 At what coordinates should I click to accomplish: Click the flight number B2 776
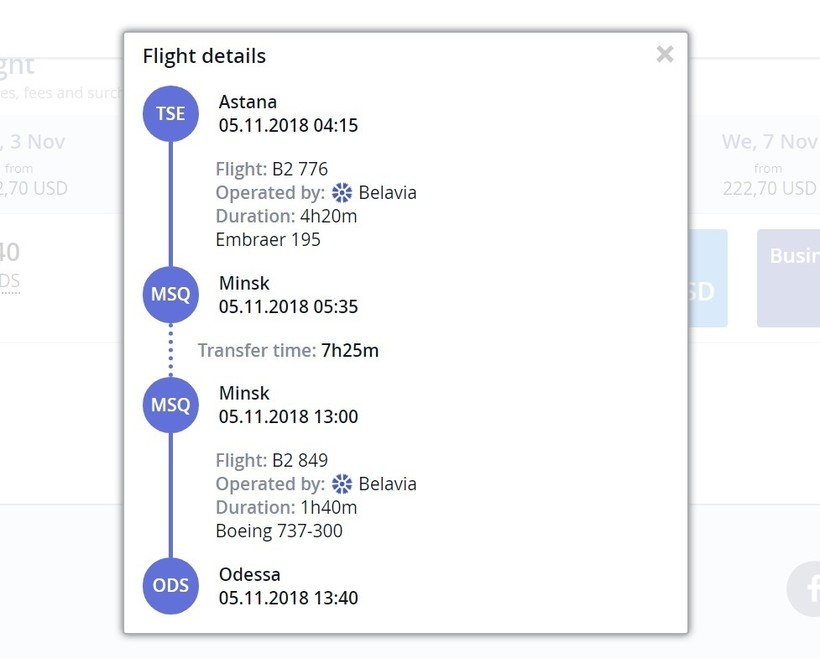click(x=300, y=169)
